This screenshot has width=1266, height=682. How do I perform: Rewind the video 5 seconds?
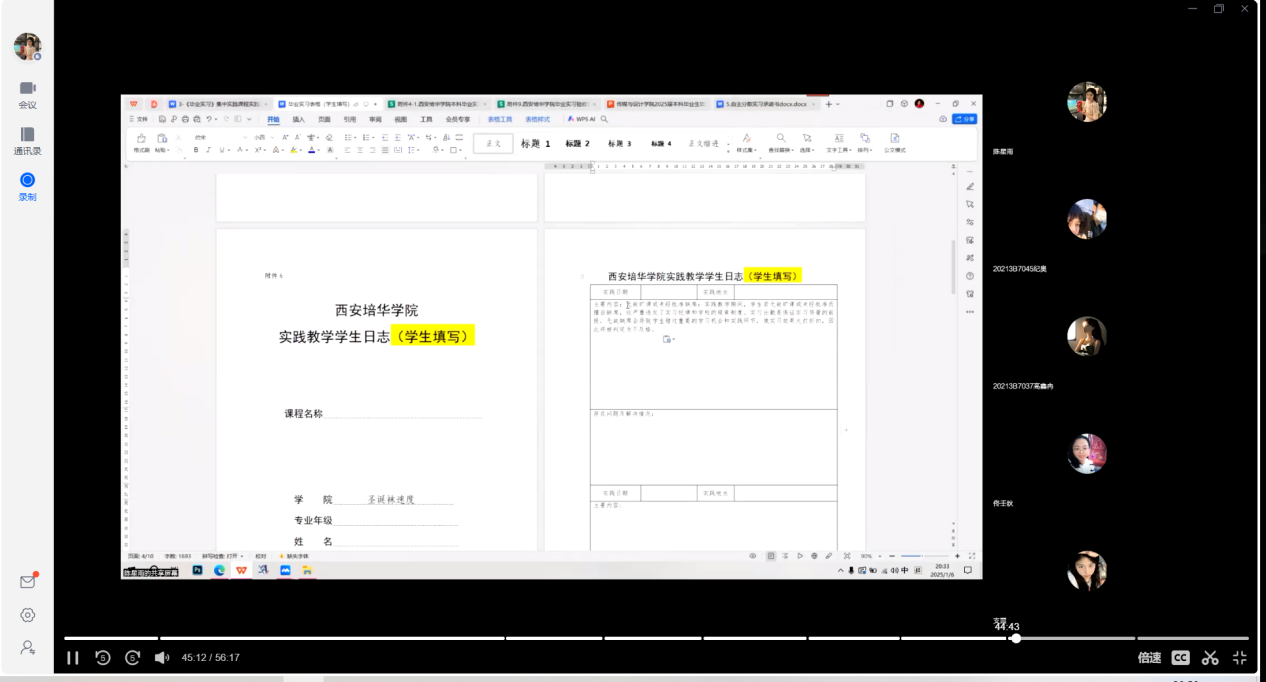point(103,658)
